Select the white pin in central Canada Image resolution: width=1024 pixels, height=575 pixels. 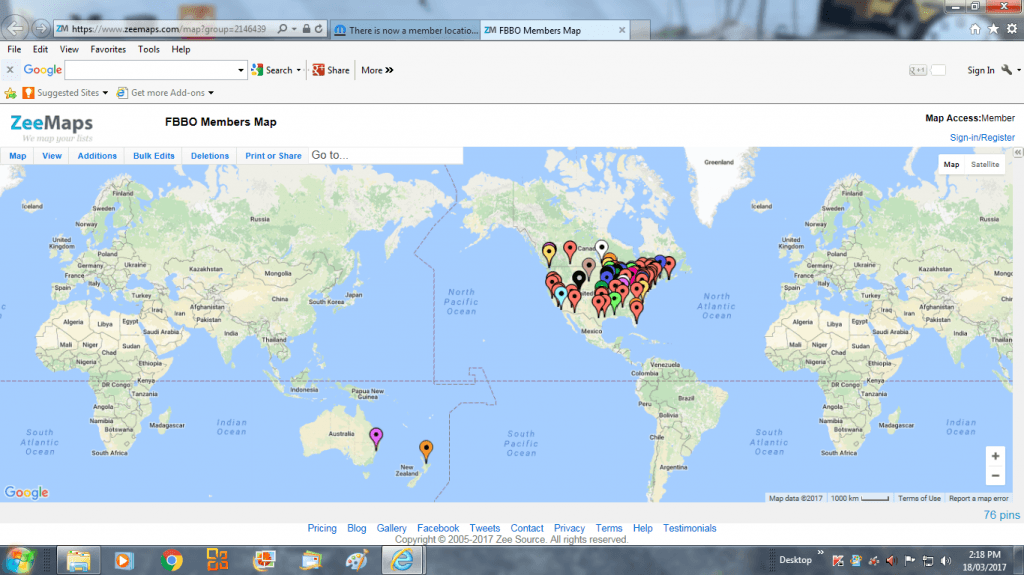(x=601, y=248)
